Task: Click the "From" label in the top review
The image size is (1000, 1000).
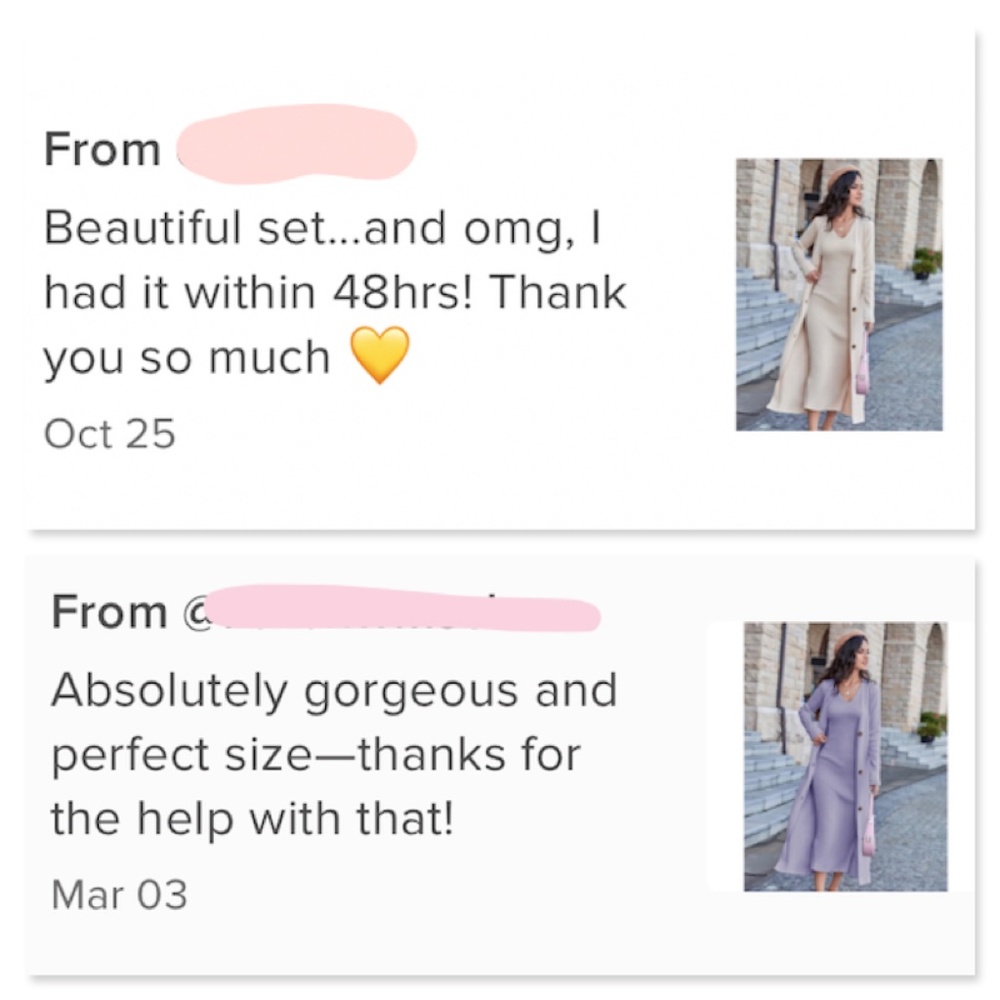Action: pyautogui.click(x=102, y=149)
